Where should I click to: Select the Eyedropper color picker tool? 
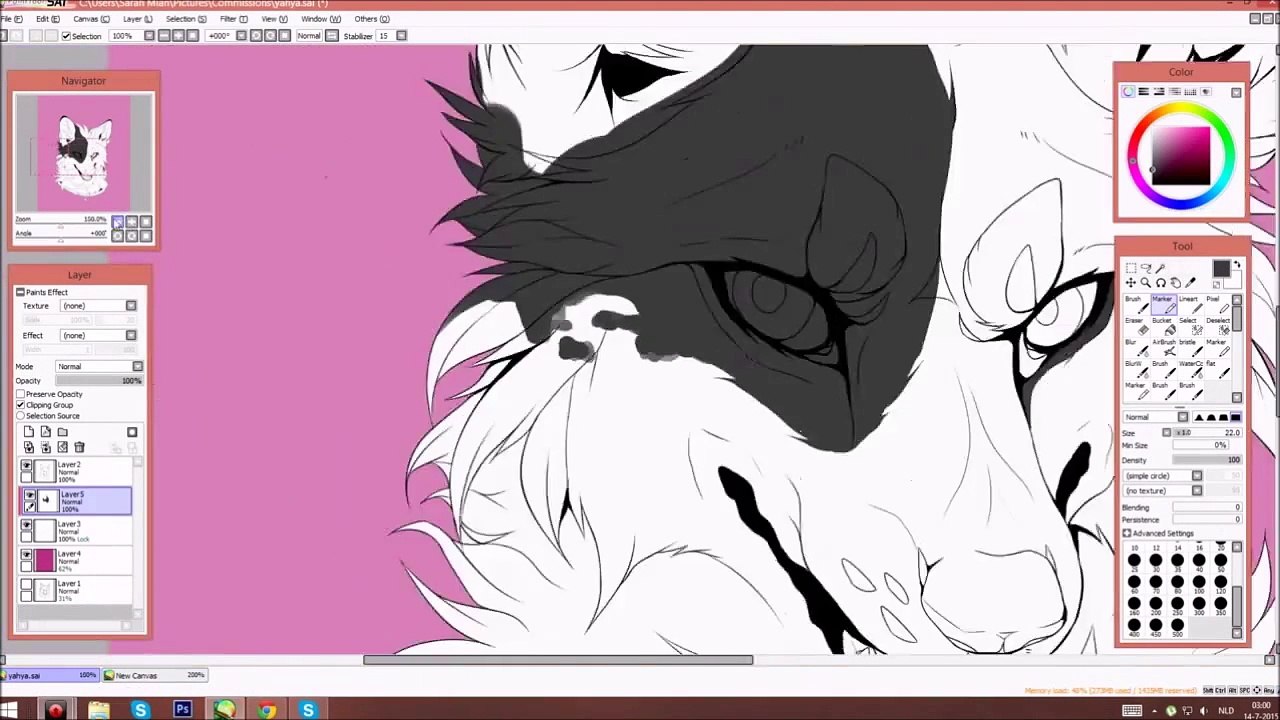click(1191, 283)
